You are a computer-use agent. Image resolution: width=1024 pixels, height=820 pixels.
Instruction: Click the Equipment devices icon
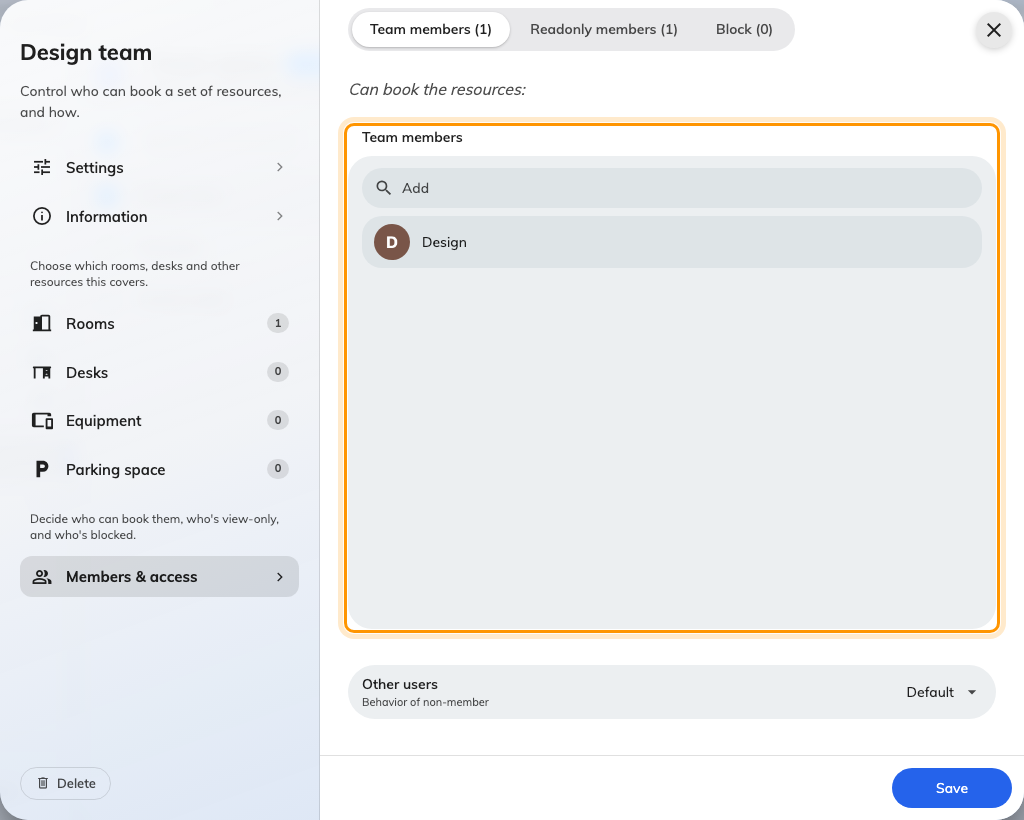pyautogui.click(x=42, y=420)
